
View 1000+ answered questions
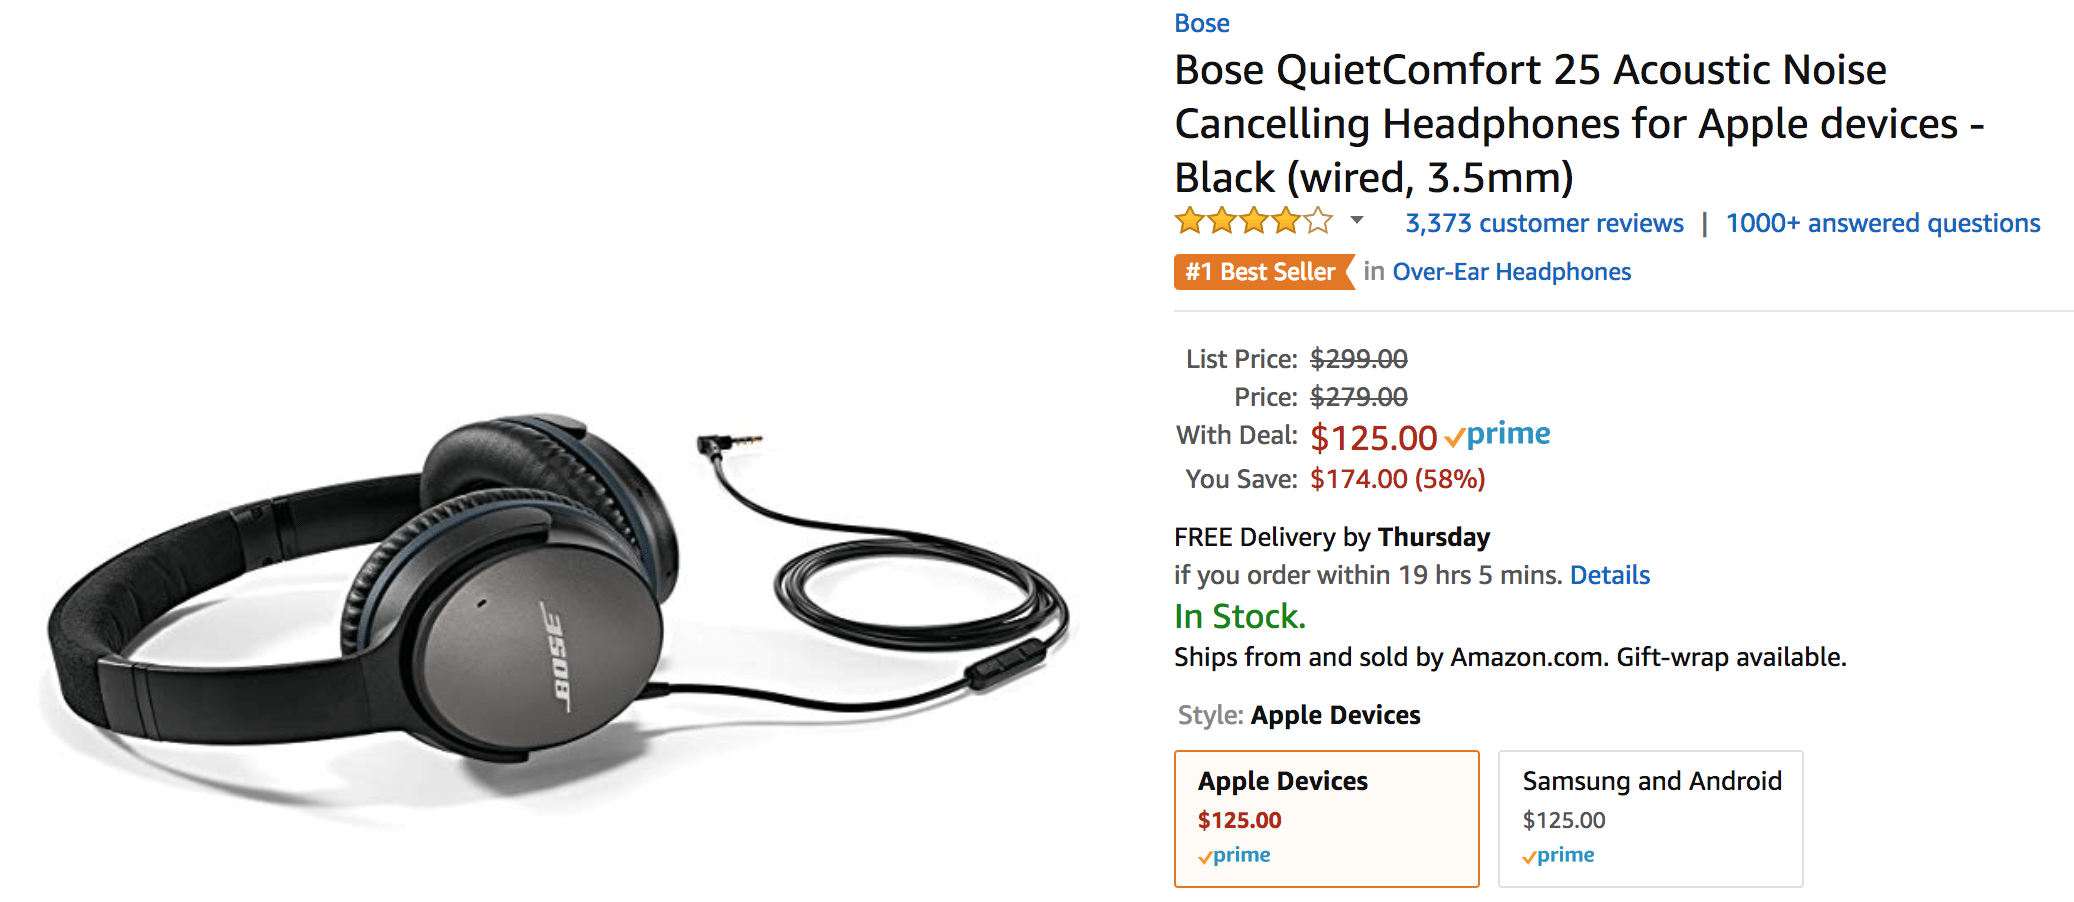tap(1882, 223)
